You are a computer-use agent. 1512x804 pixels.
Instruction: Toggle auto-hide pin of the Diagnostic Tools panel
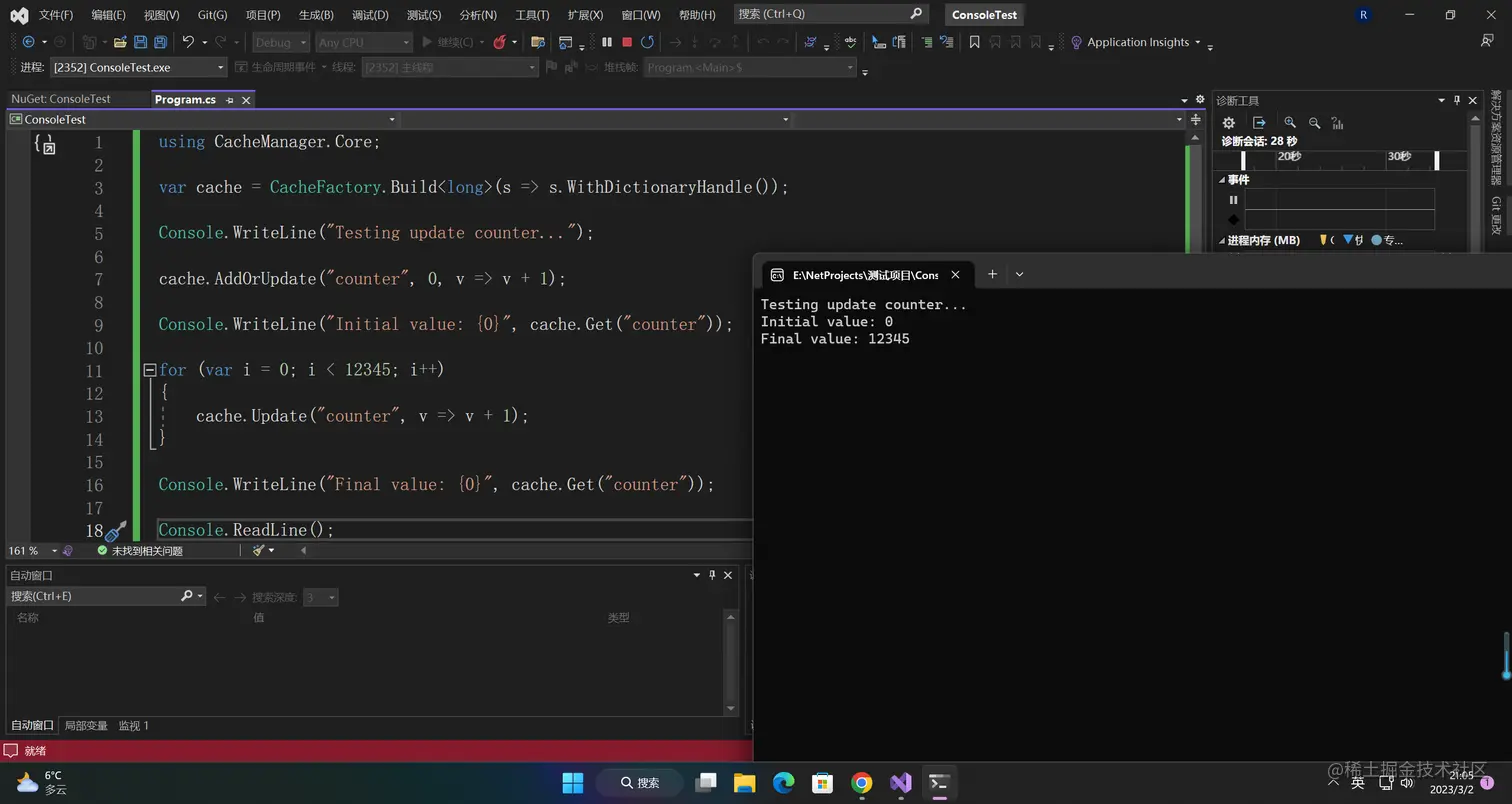pyautogui.click(x=1457, y=100)
